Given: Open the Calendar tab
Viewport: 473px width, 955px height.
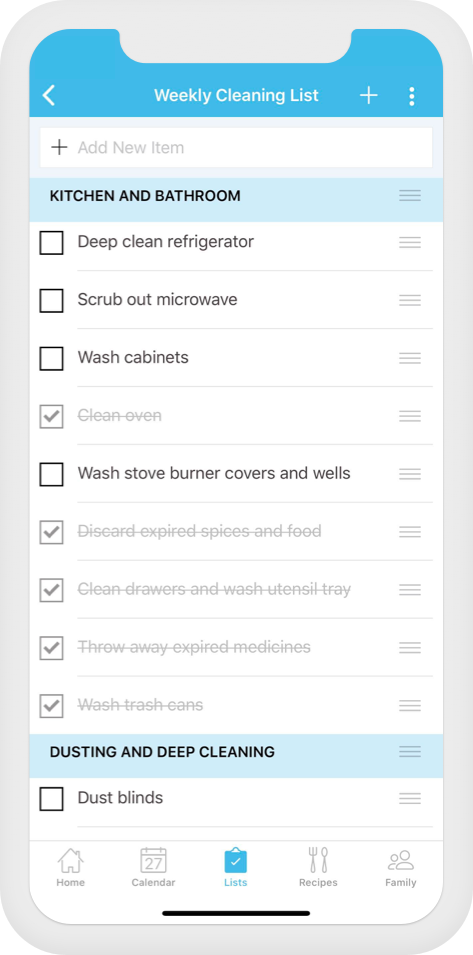Looking at the screenshot, I should (x=153, y=867).
